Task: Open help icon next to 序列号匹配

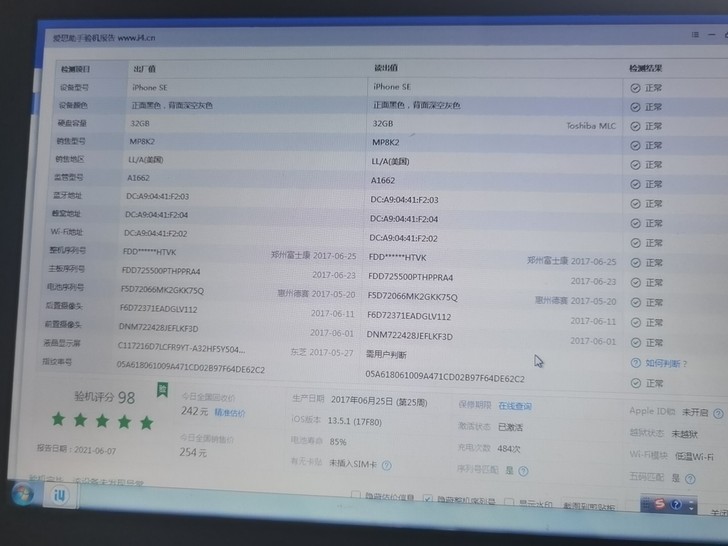Action: point(523,472)
